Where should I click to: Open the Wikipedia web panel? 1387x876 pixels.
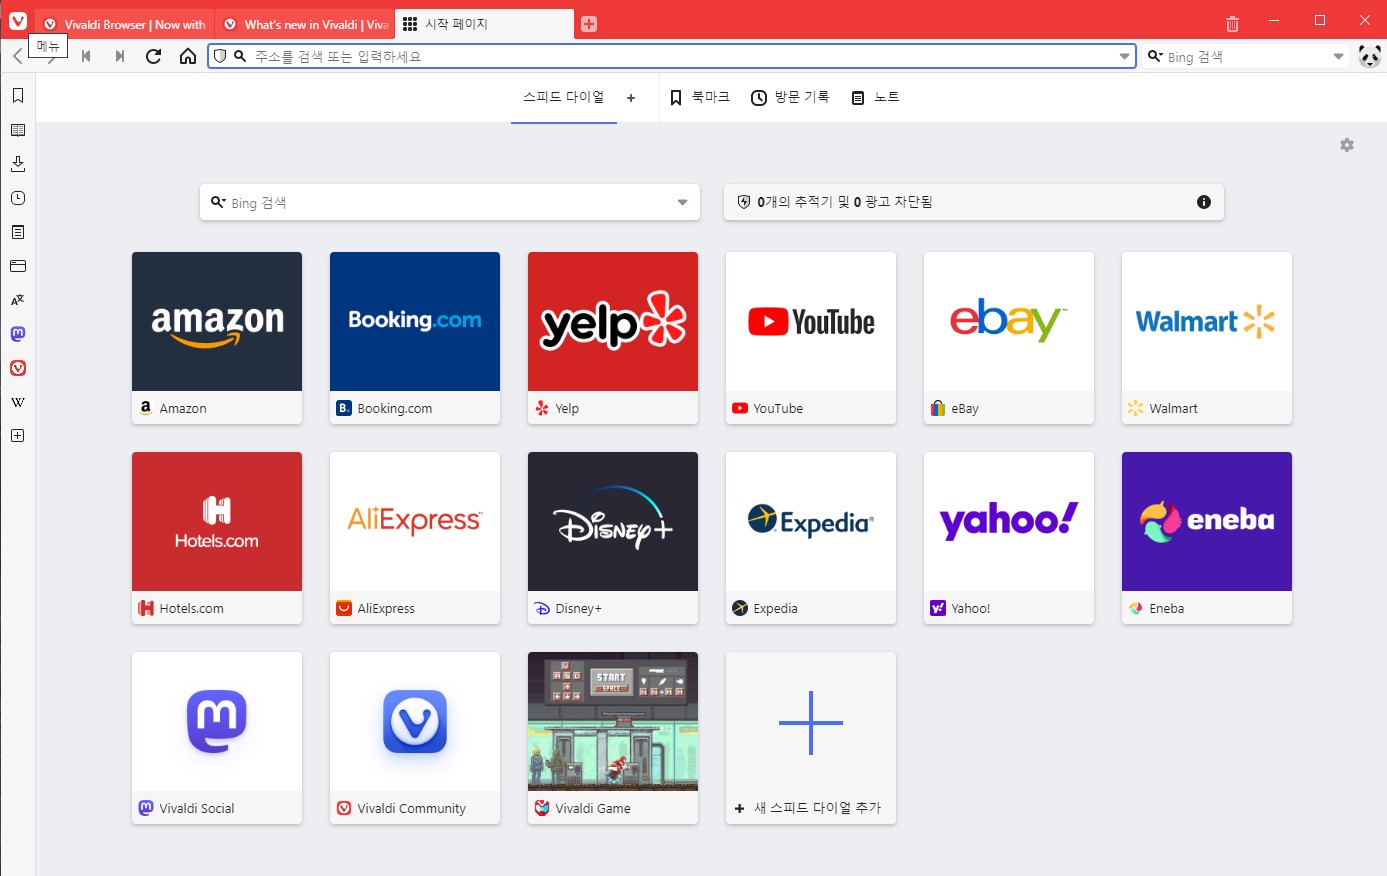click(16, 401)
